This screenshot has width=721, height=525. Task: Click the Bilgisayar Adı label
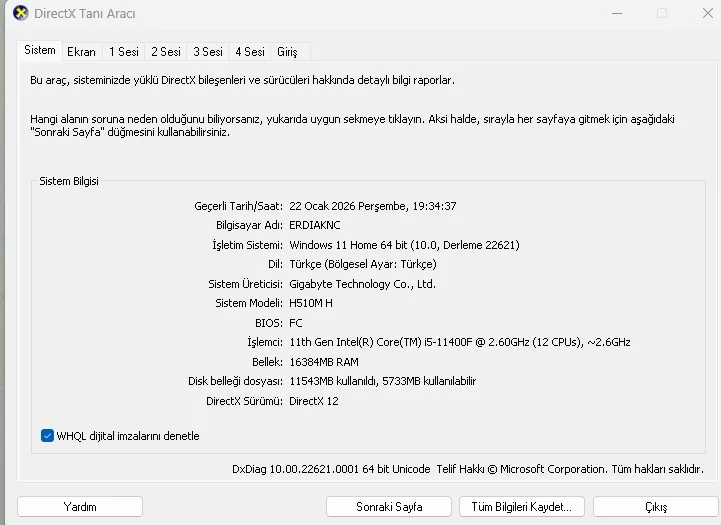[x=249, y=225]
